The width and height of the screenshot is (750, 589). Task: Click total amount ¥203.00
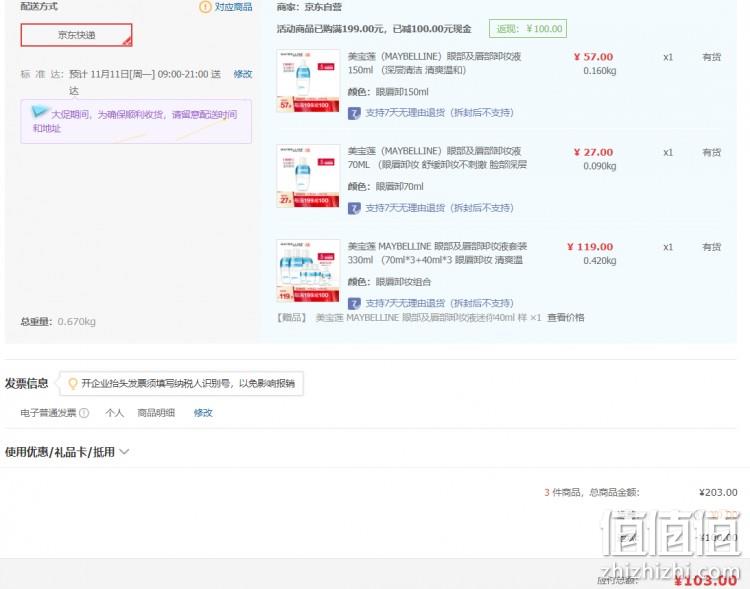pos(718,492)
